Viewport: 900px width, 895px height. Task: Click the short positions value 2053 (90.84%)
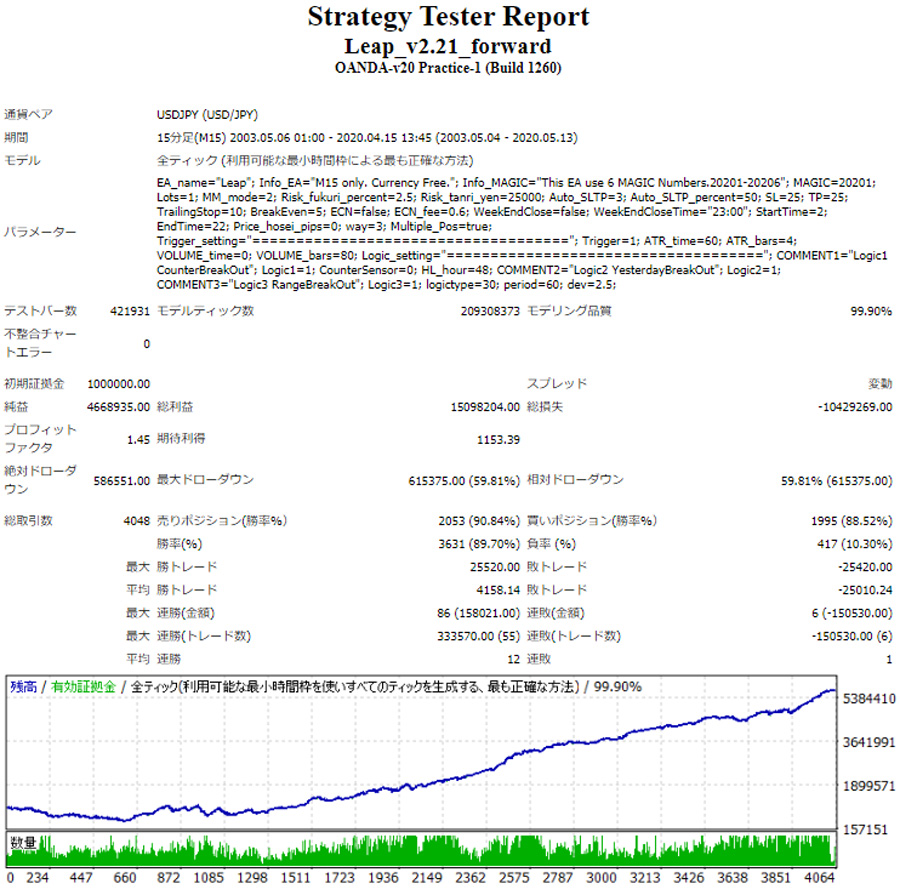coord(479,521)
